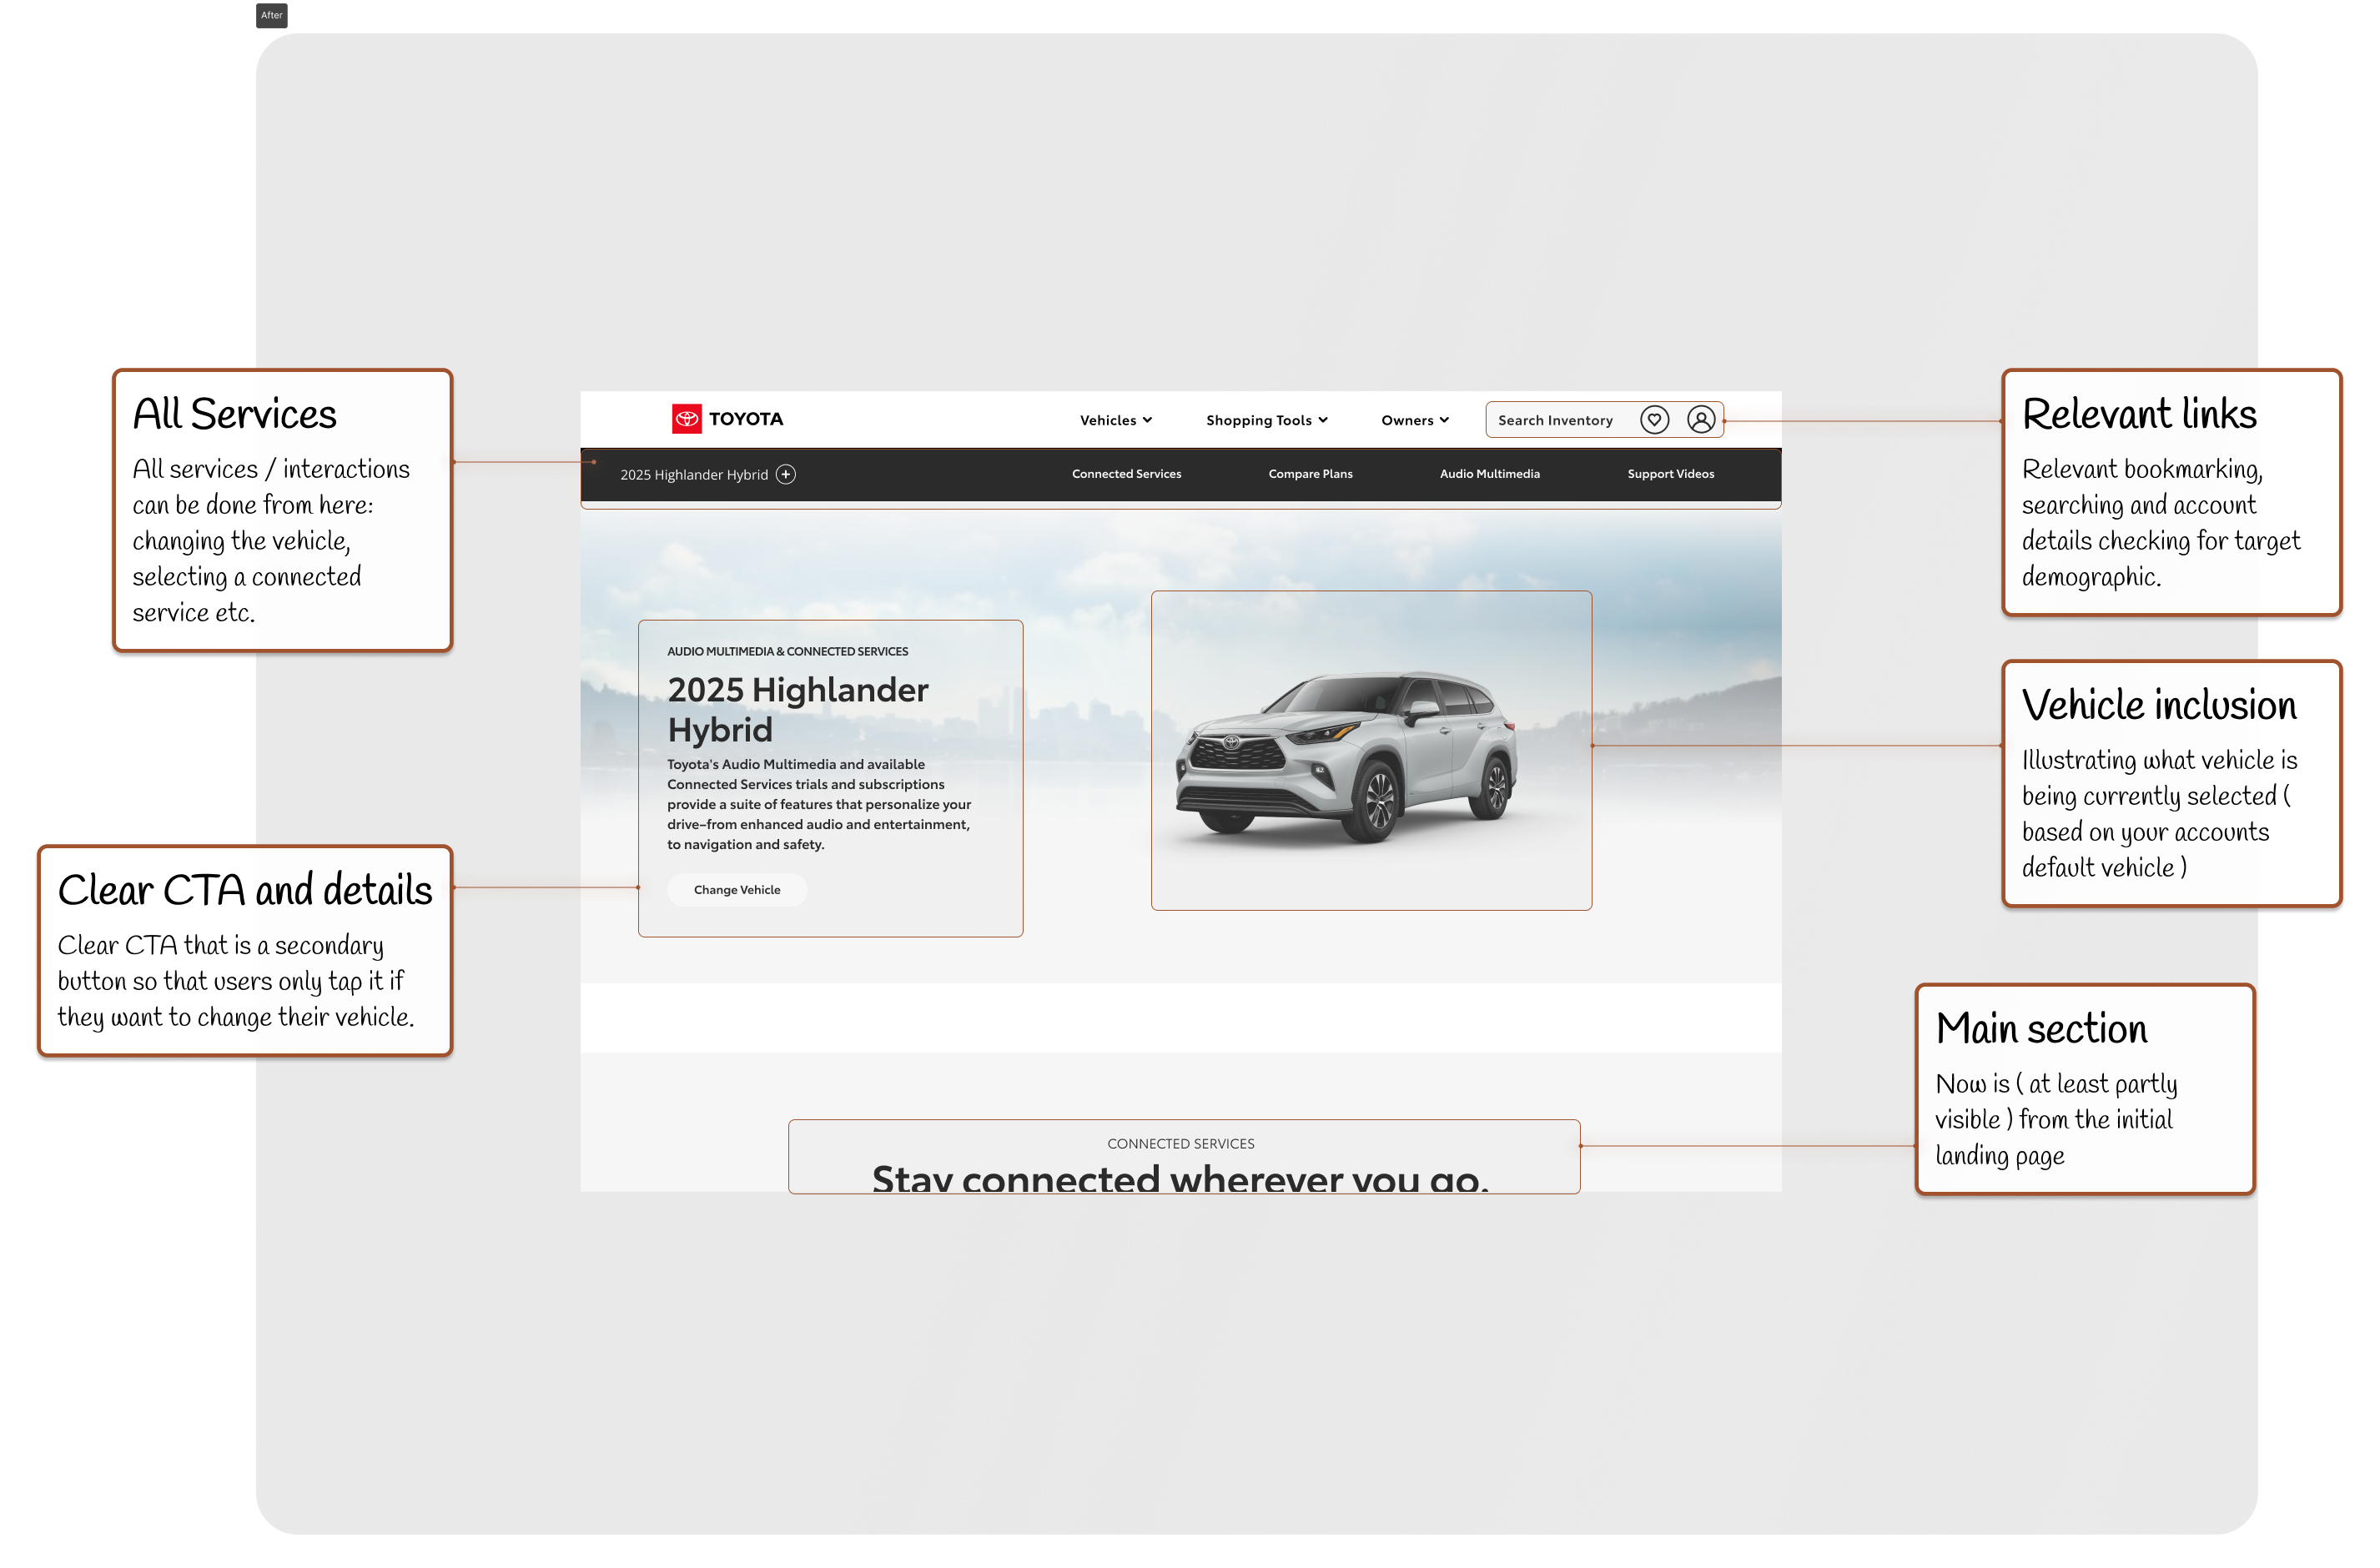Click the Clear CTA and details heading
The image size is (2380, 1568).
(x=245, y=890)
